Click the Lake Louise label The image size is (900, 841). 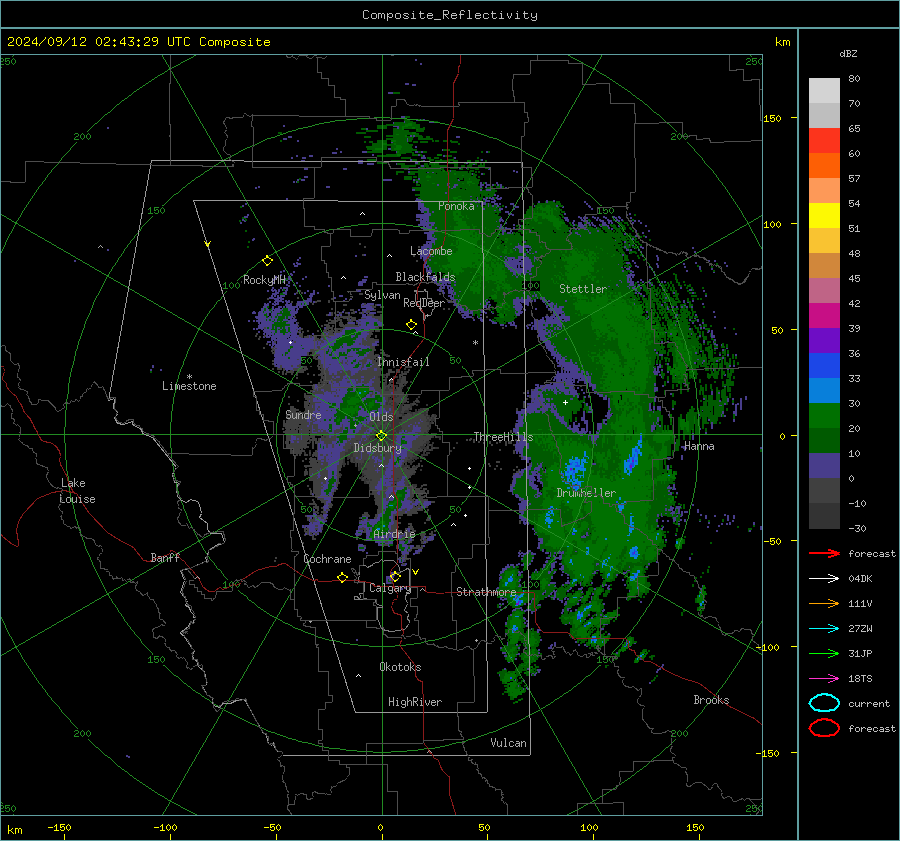[x=77, y=491]
